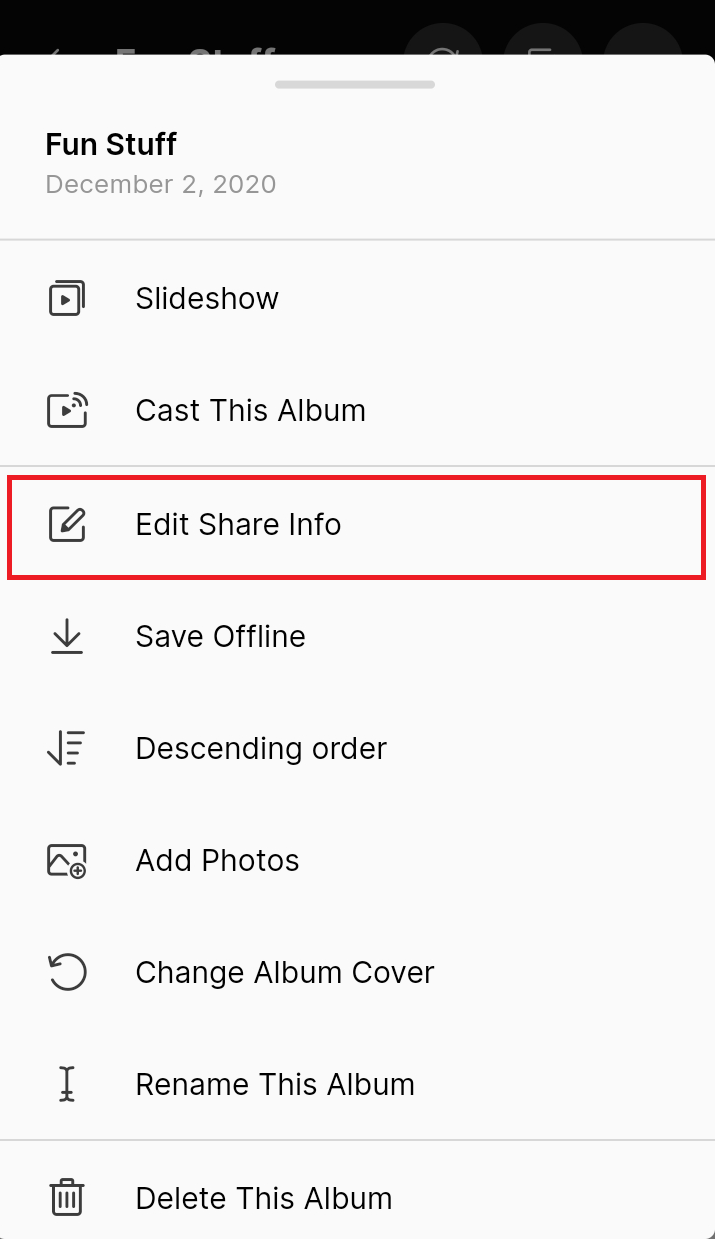
Task: Select Rename This Album
Action: pos(357,1084)
